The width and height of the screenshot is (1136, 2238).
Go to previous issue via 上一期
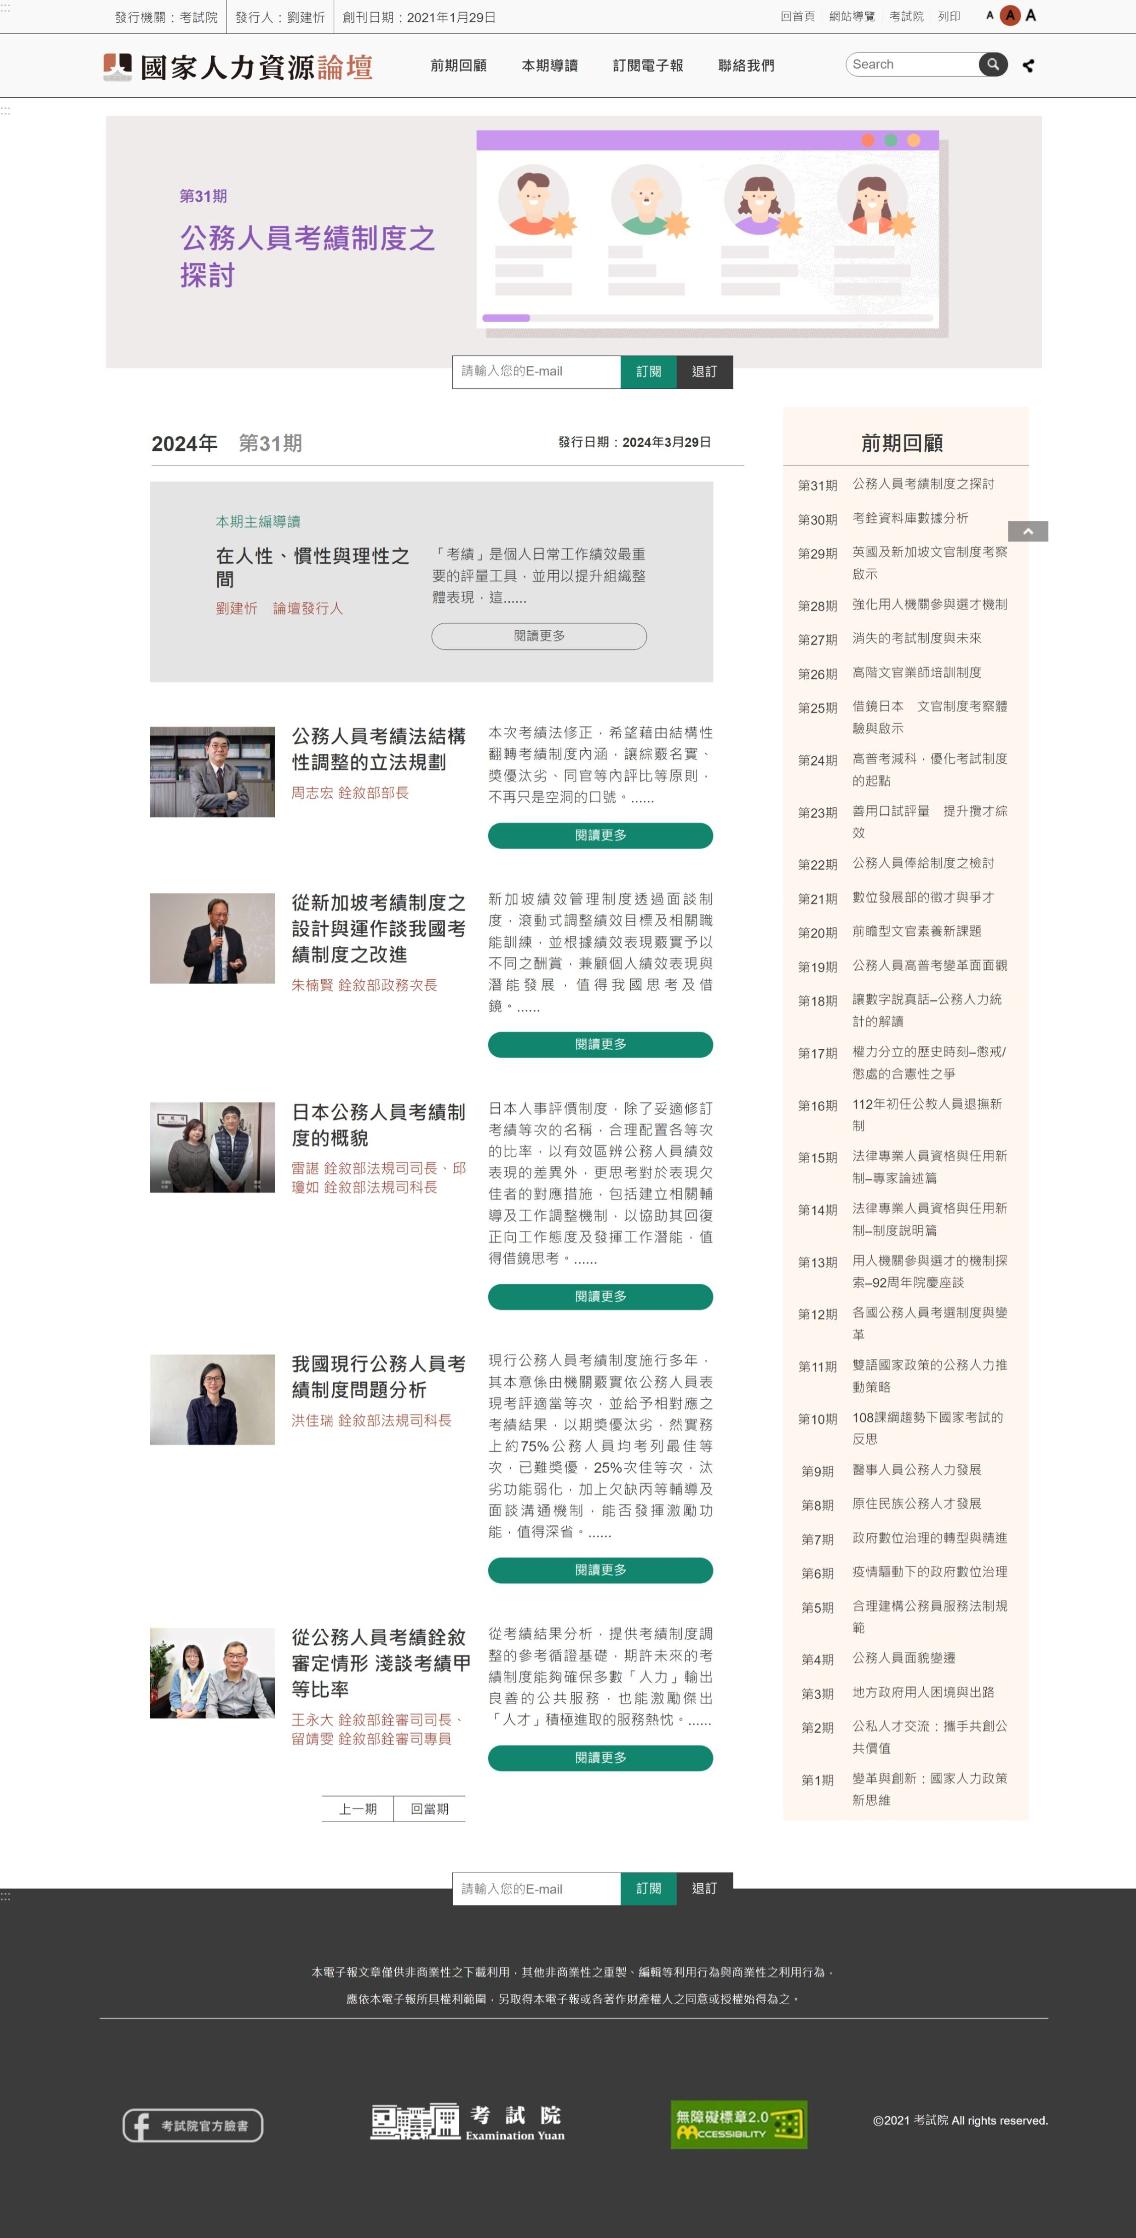[x=358, y=1809]
